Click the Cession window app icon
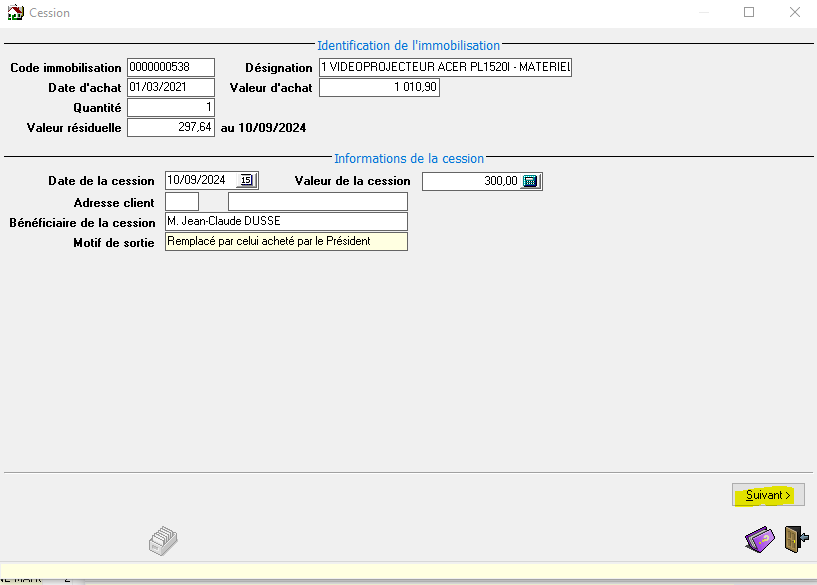This screenshot has height=585, width=817. 16,12
